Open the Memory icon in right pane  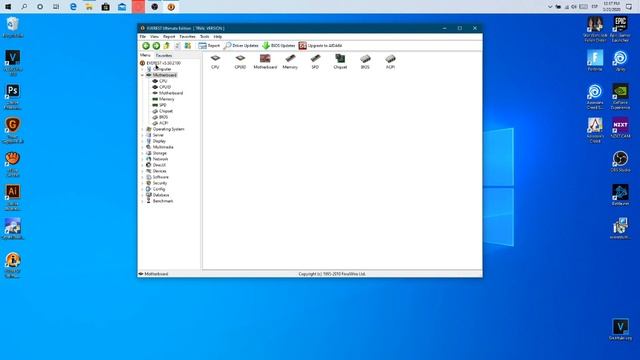coord(290,62)
